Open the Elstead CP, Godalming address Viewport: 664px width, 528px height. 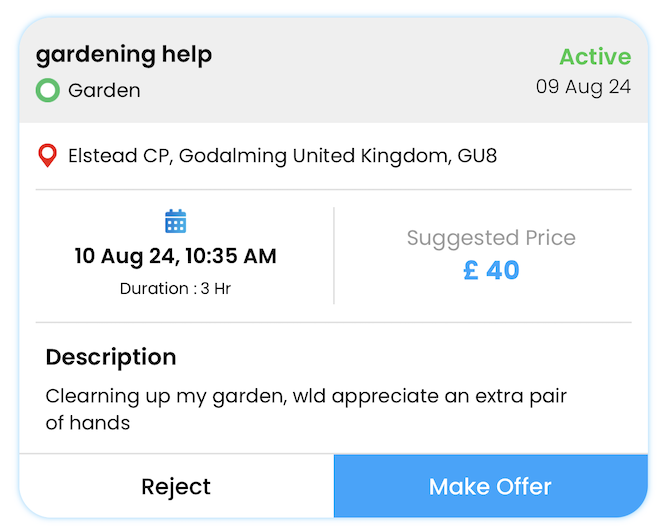(x=282, y=156)
